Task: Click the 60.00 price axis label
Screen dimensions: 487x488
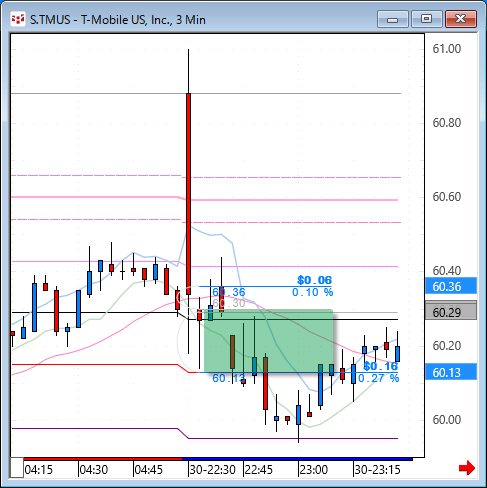Action: click(447, 420)
